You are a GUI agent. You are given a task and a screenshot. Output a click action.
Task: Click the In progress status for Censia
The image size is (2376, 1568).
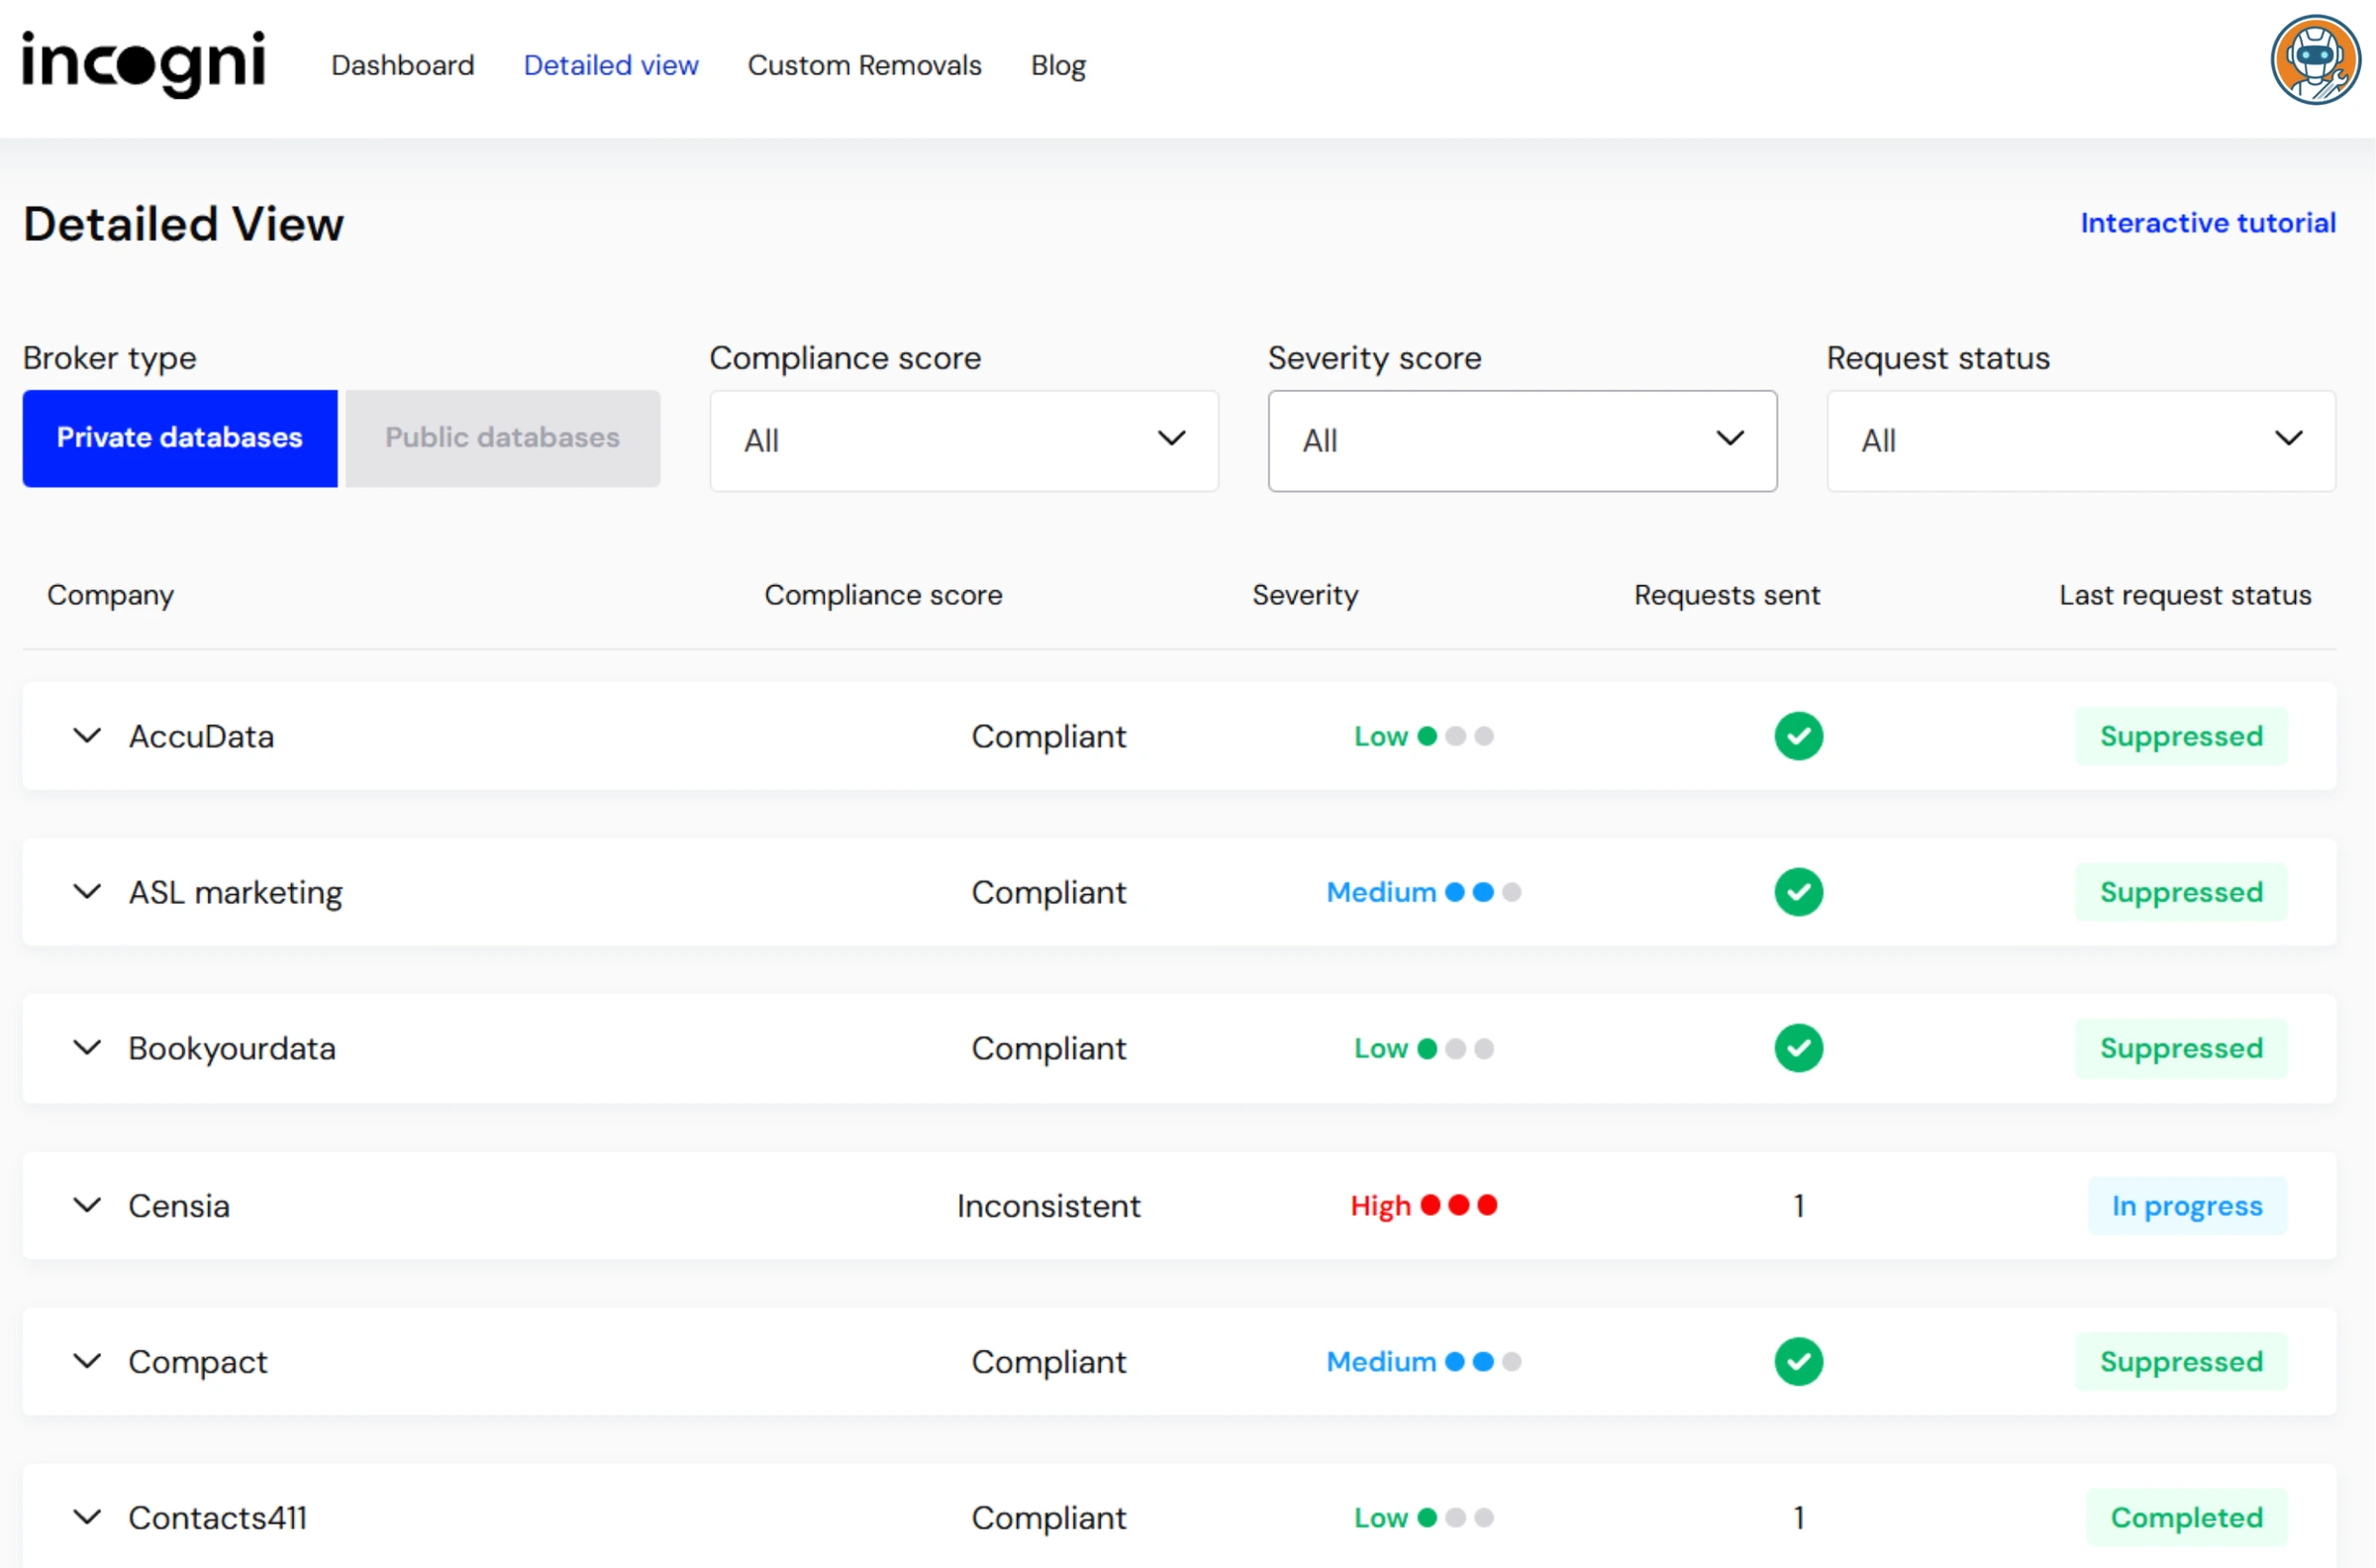coord(2187,1206)
